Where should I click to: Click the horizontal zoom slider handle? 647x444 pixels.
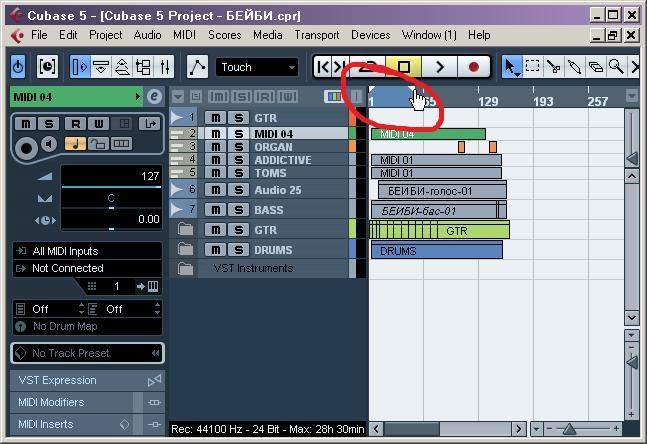pyautogui.click(x=569, y=429)
